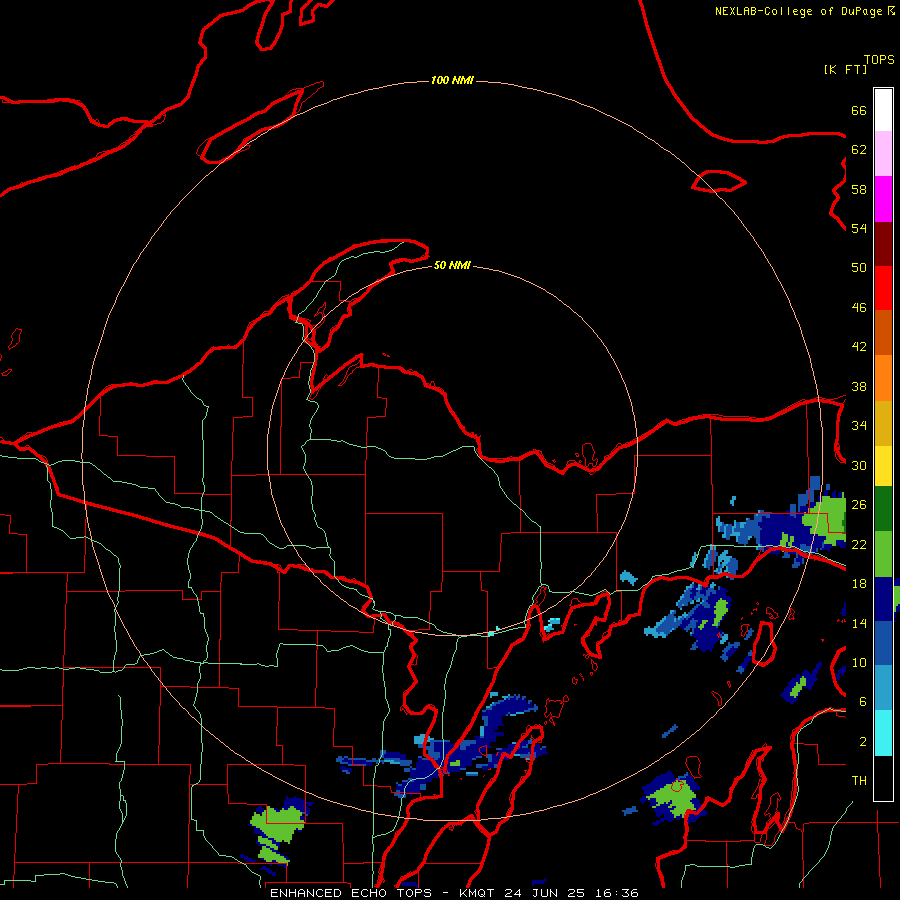Click the medium blue swatch between 10 and 14
The height and width of the screenshot is (900, 900).
tap(883, 643)
